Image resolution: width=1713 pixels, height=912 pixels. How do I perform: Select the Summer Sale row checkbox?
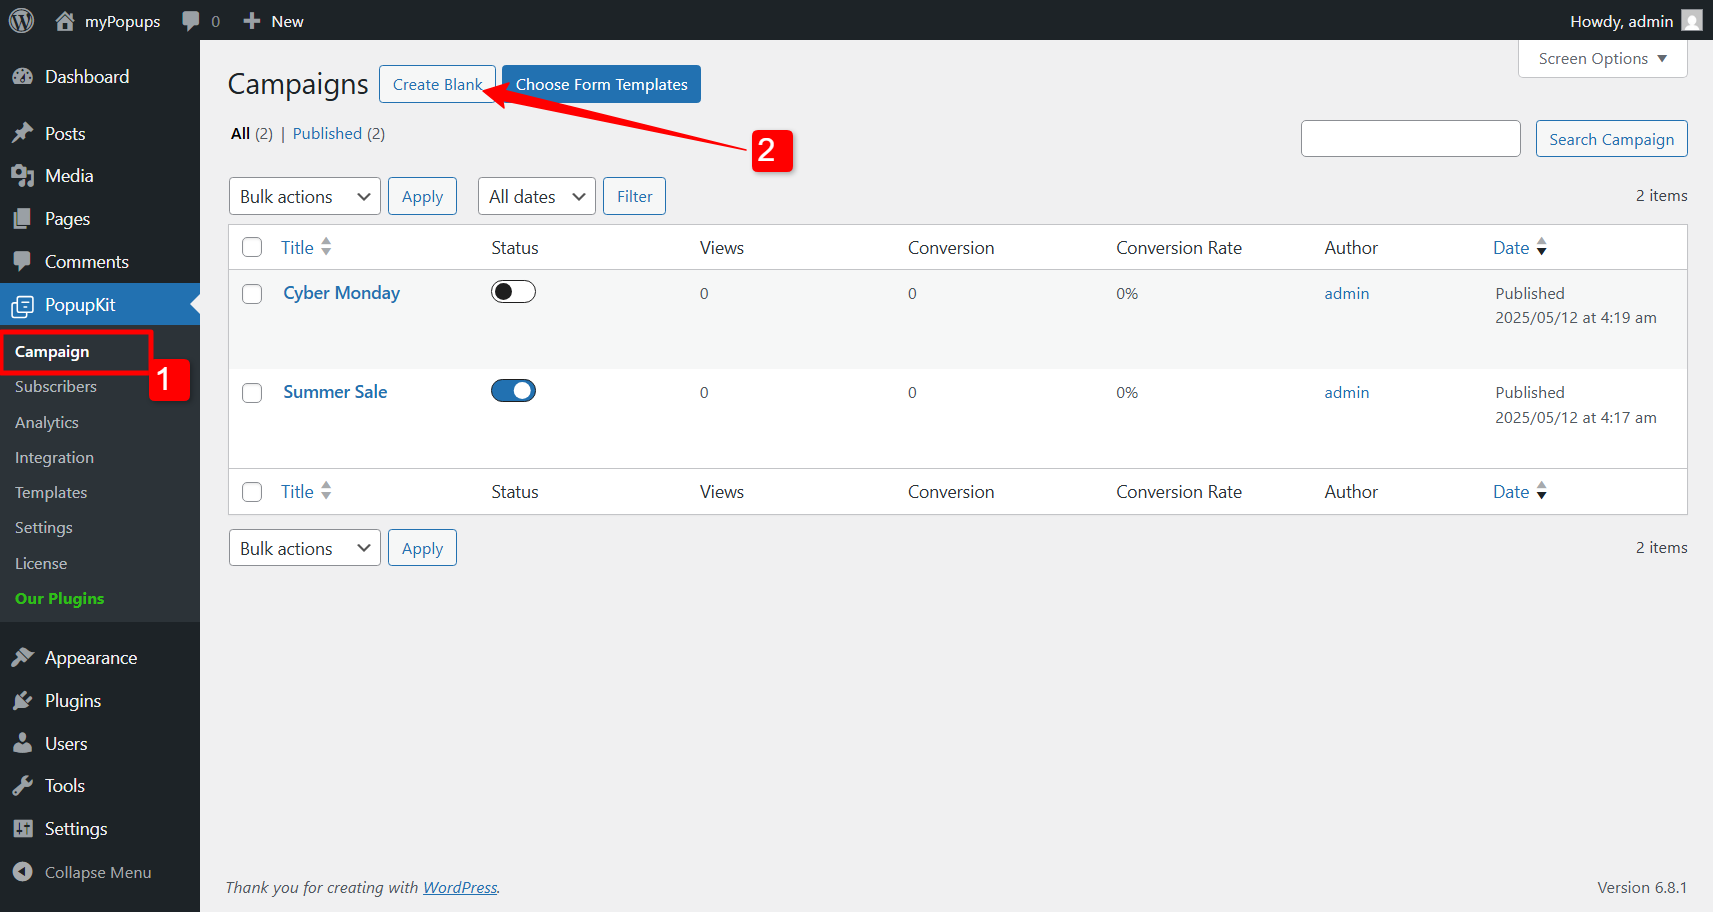click(252, 393)
